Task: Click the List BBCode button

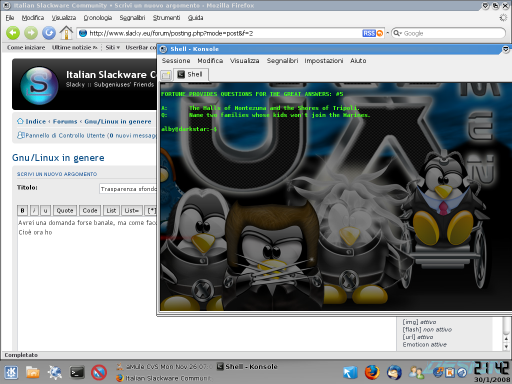Action: (111, 211)
